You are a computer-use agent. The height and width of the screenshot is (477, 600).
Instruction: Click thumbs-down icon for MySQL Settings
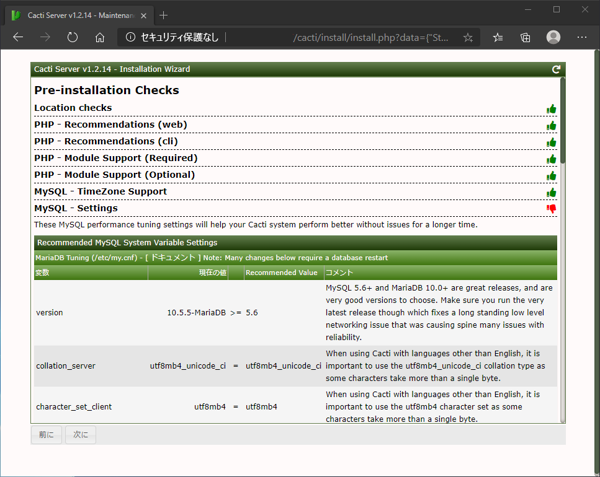[551, 208]
